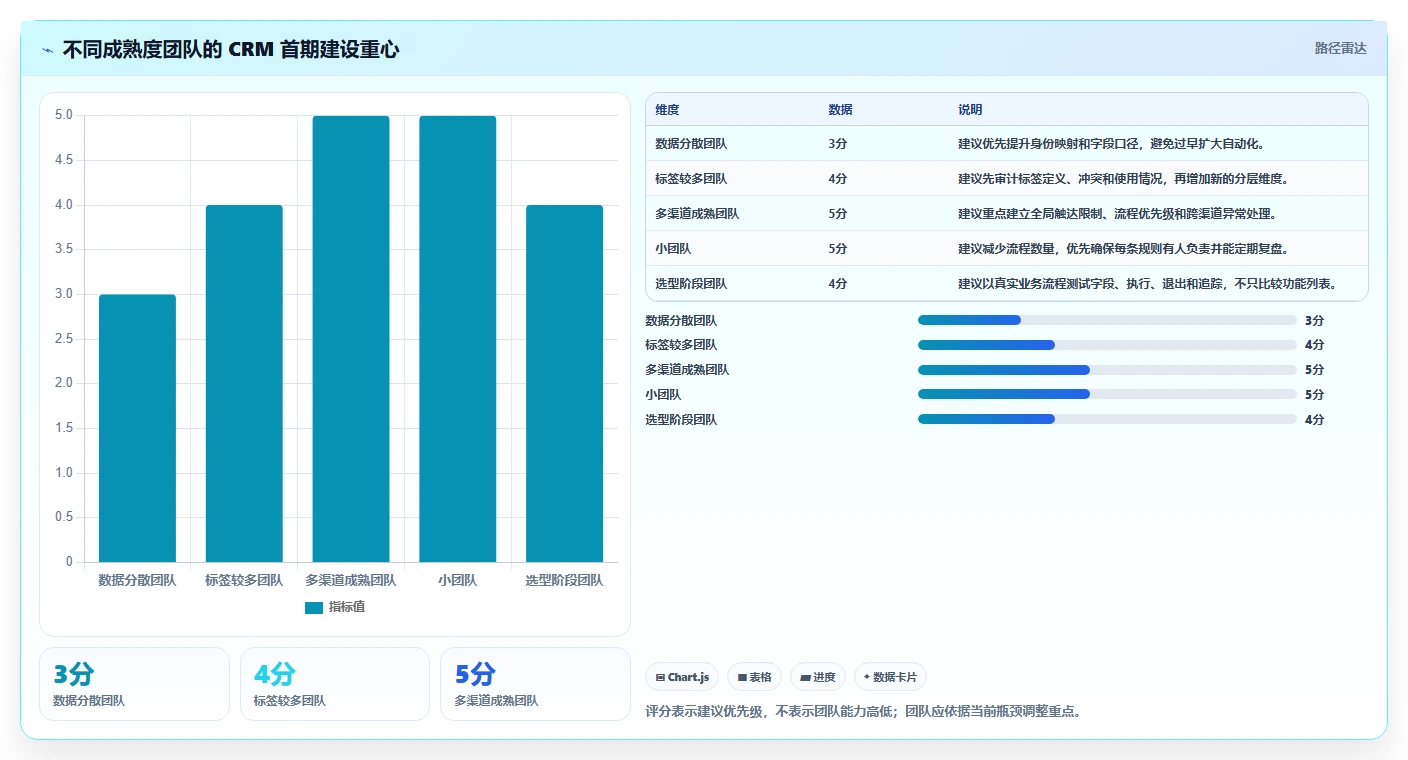Click the 4分 value beside the 选型阶段团队 progress bar

coord(1314,420)
